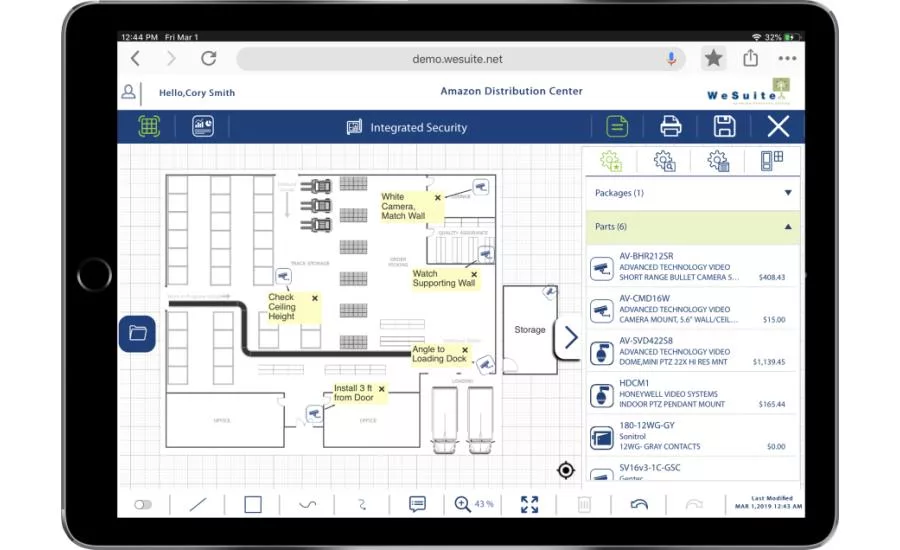Viewport: 900px width, 550px height.
Task: Open the user profile icon
Action: [x=129, y=92]
